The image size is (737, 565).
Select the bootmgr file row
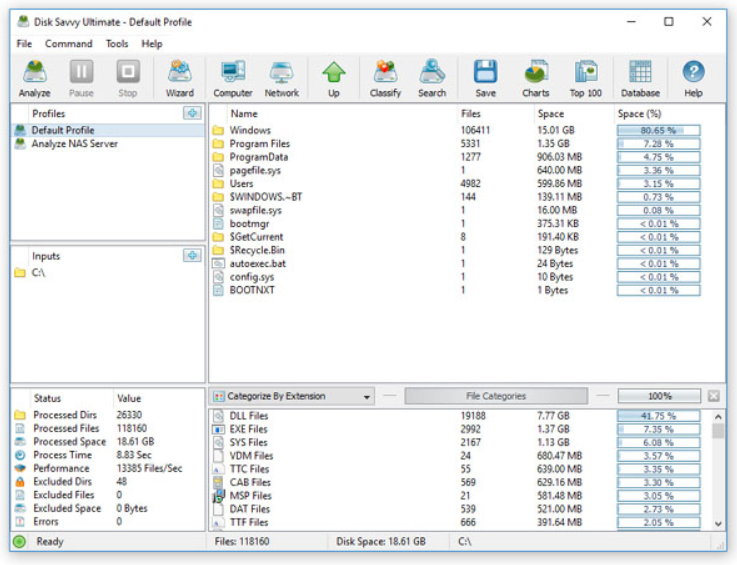[456, 224]
